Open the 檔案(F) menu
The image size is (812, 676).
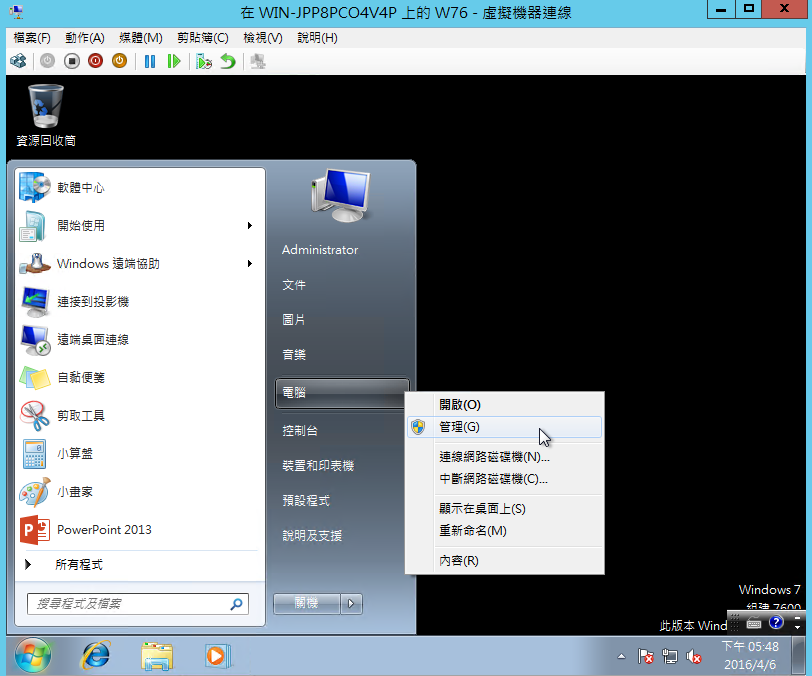pyautogui.click(x=32, y=38)
